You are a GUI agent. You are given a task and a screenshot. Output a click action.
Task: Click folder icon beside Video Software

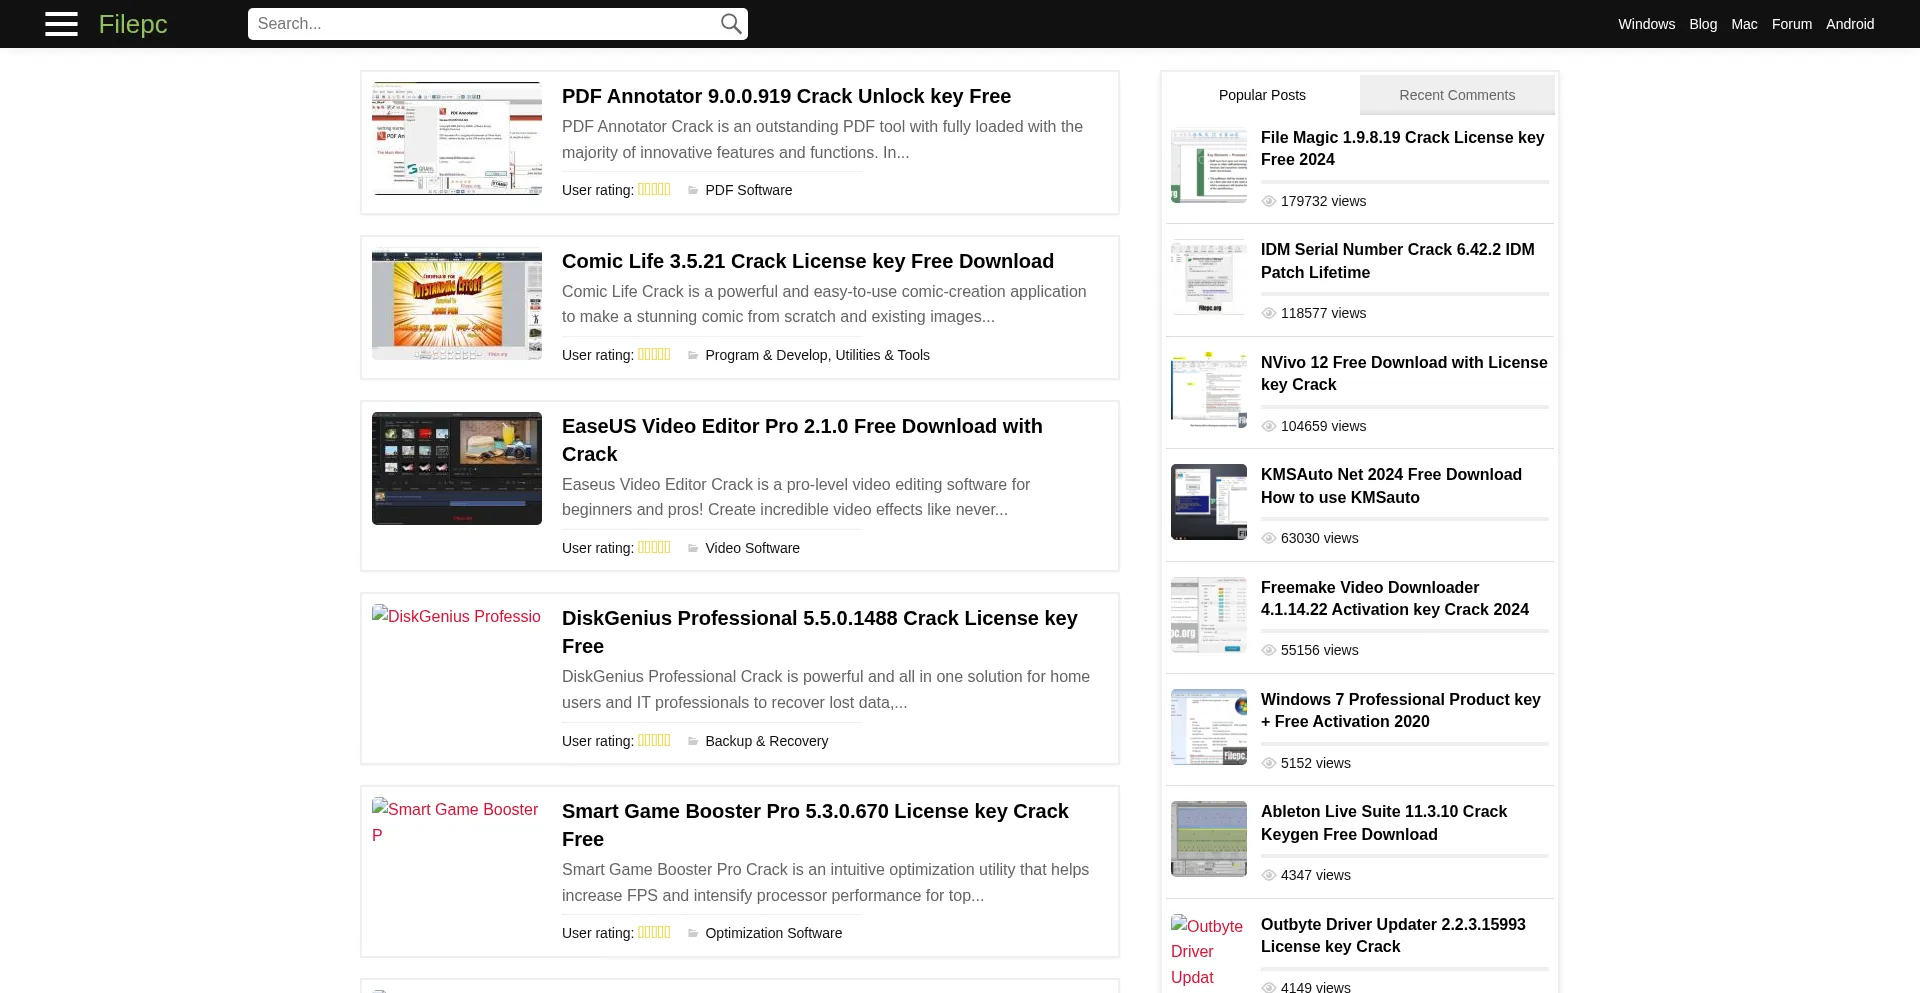[x=693, y=548]
